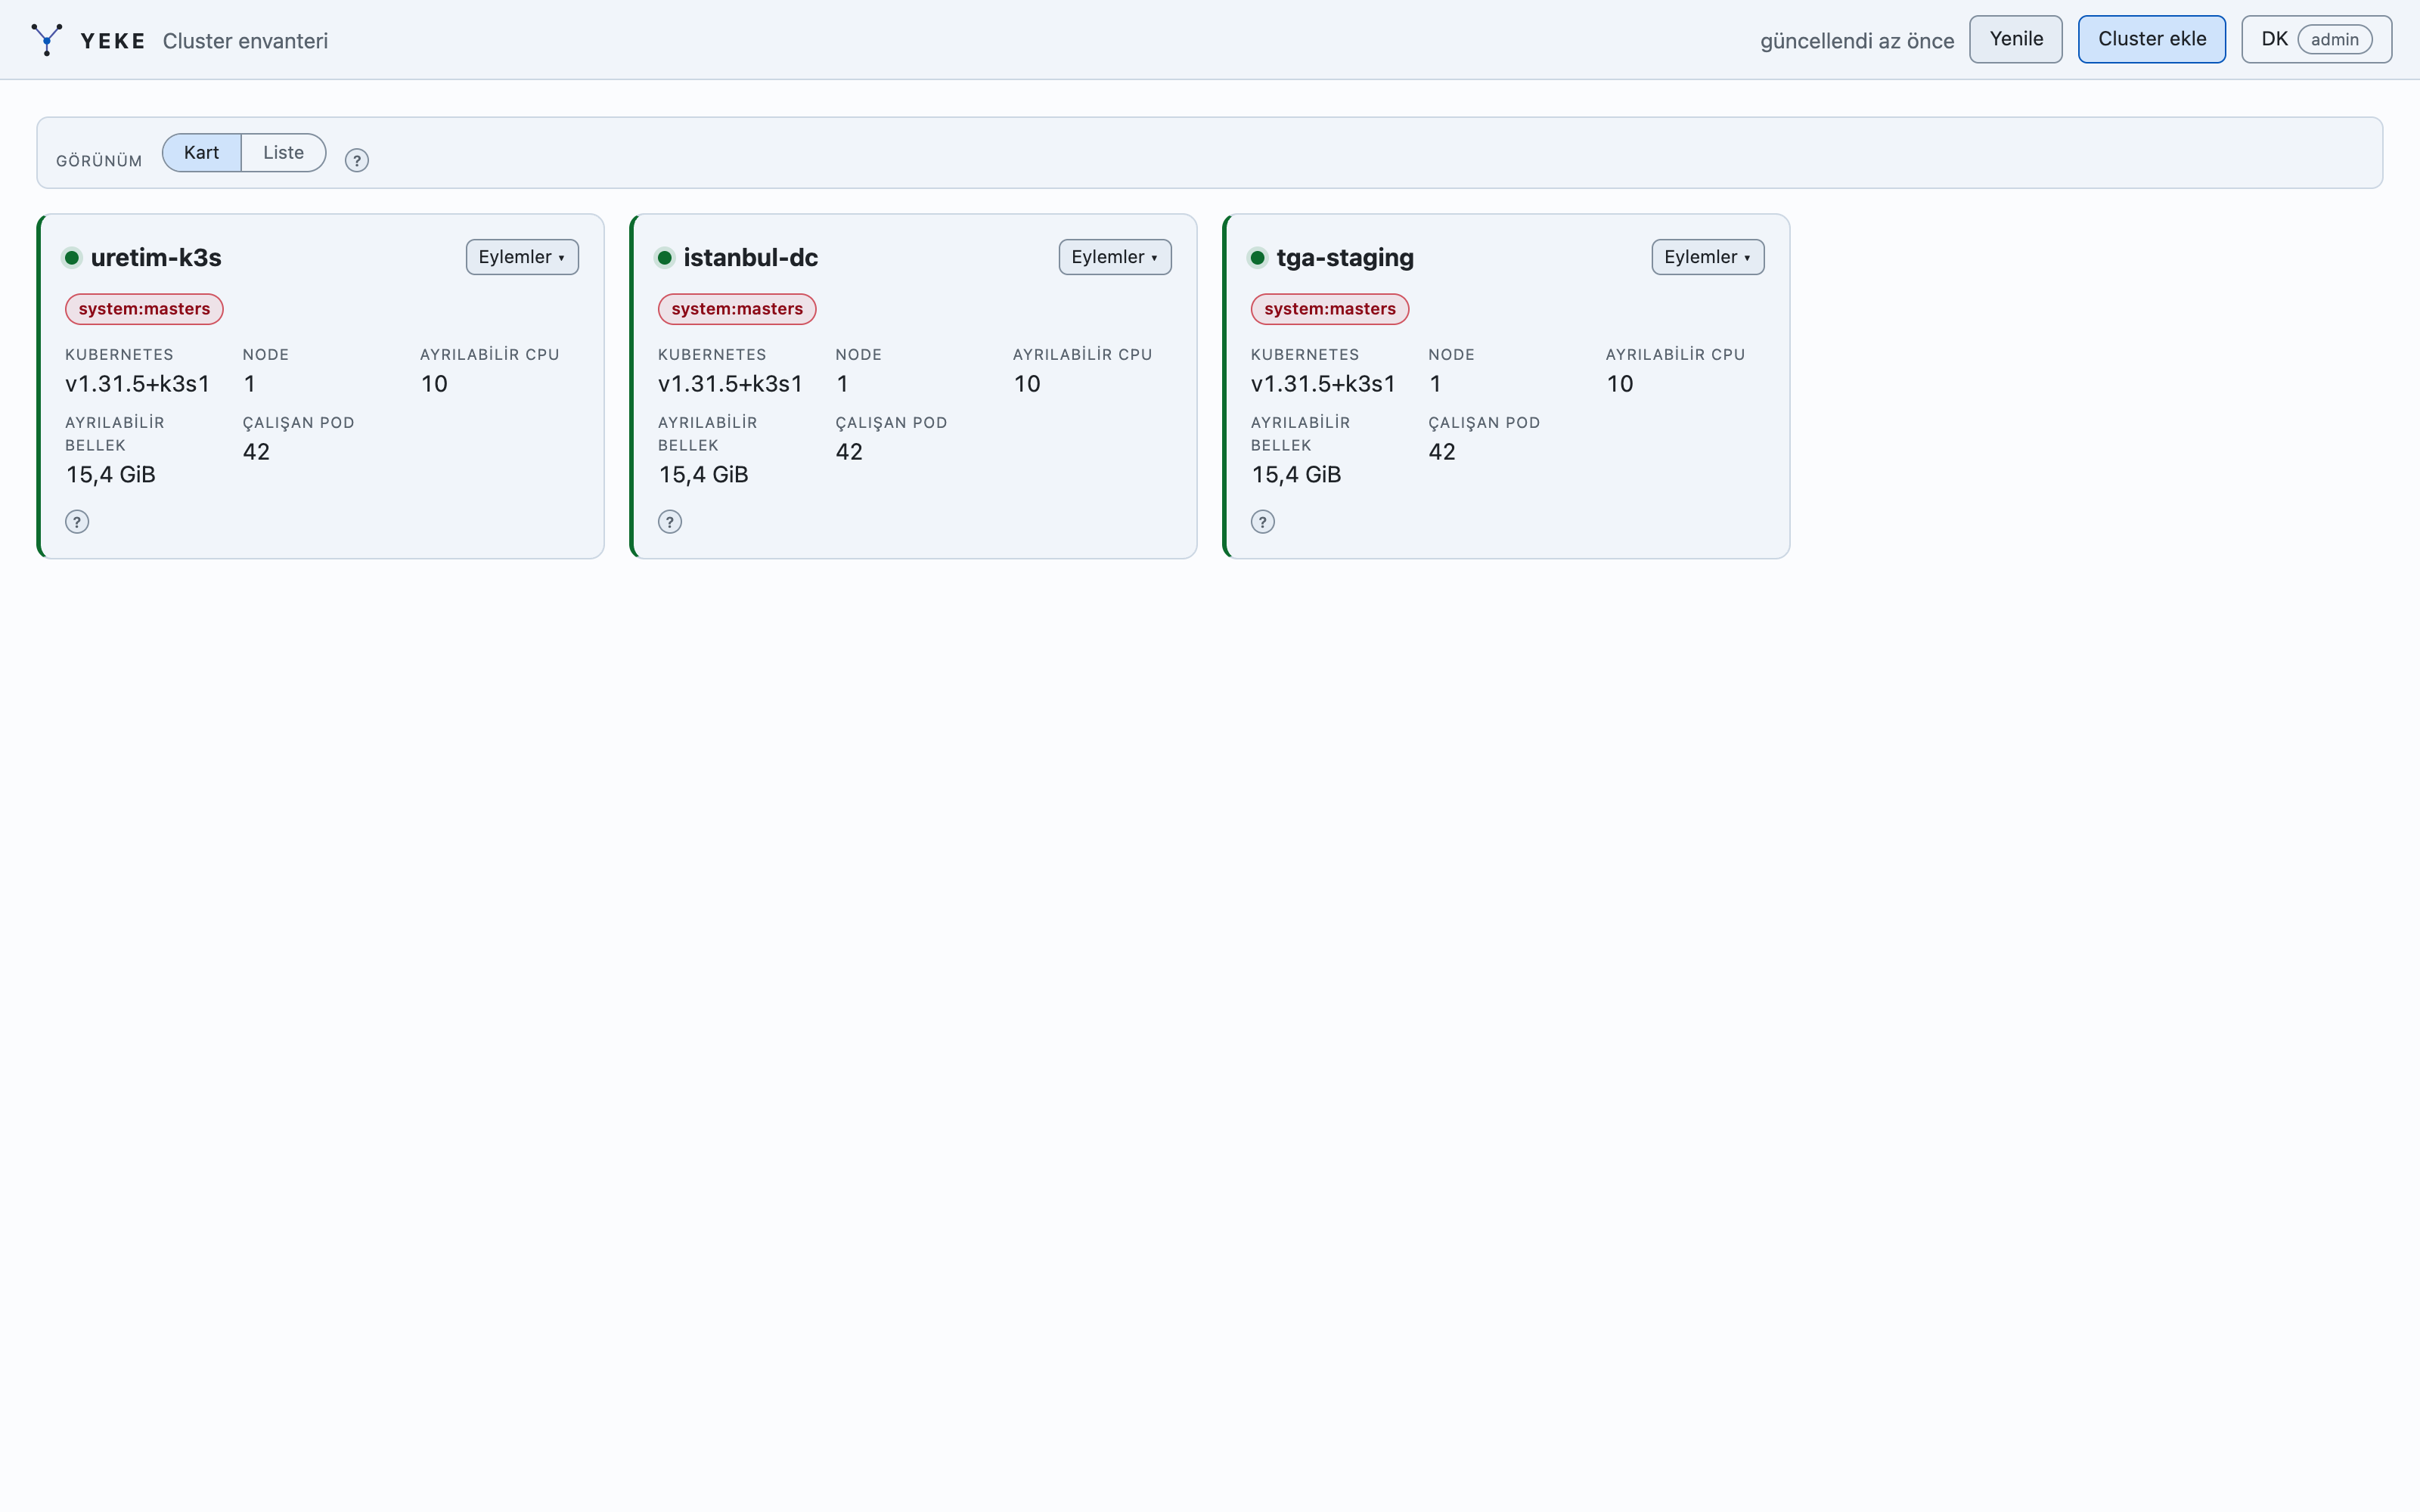The width and height of the screenshot is (2420, 1512).
Task: Switch view to Liste
Action: click(284, 153)
